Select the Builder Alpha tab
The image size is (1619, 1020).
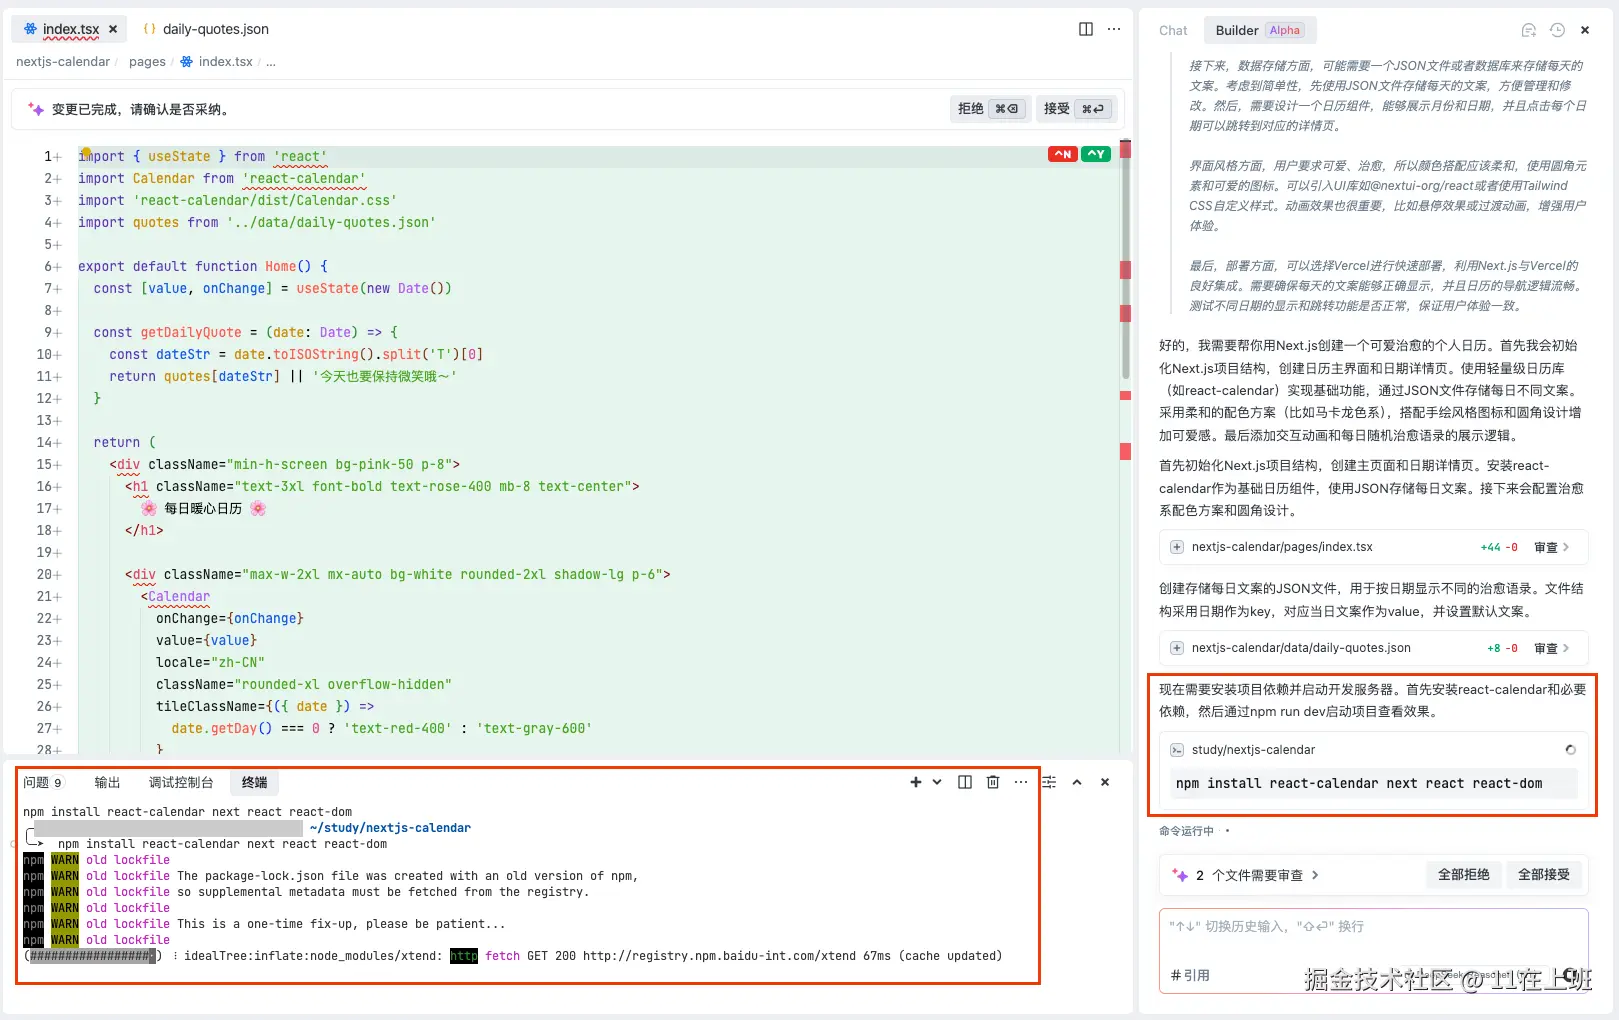(x=1259, y=30)
